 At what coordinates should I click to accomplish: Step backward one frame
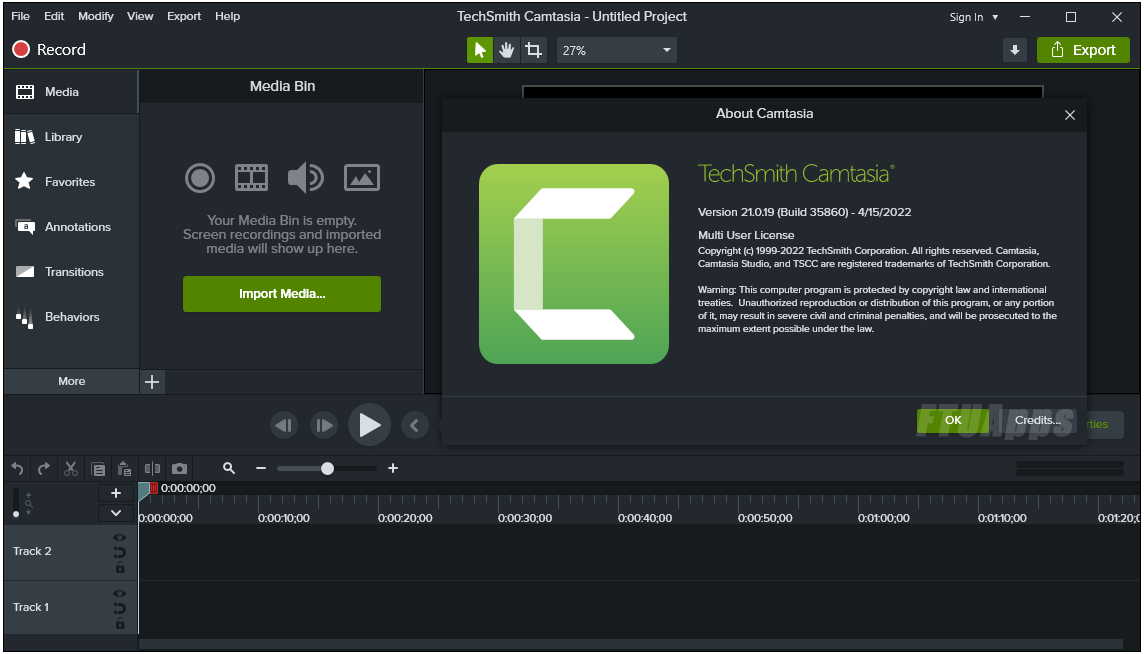coord(284,425)
